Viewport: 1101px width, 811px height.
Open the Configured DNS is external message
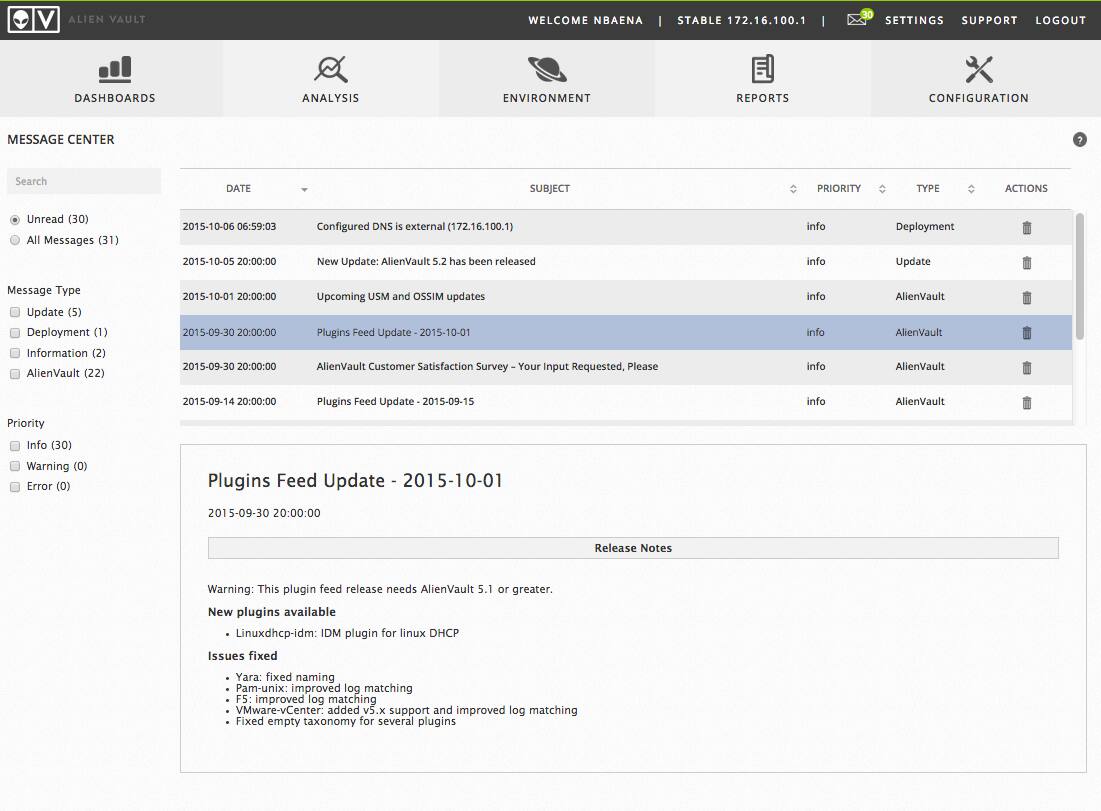coord(415,226)
